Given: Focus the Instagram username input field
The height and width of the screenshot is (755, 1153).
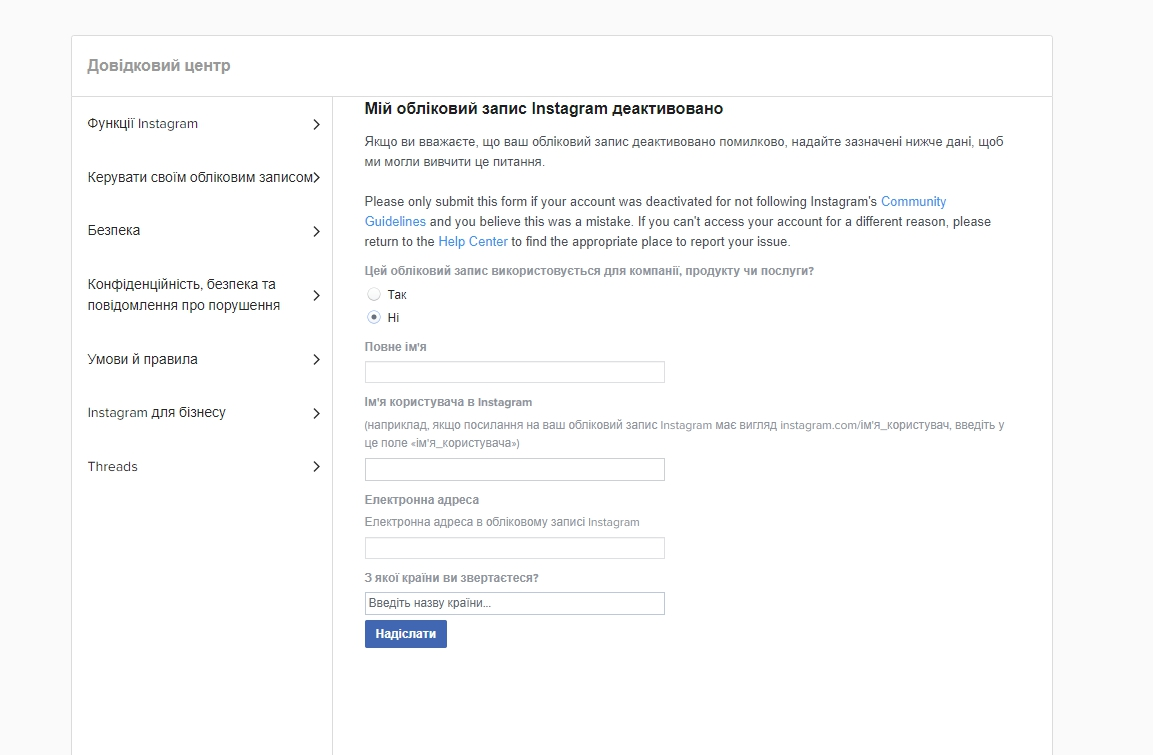Looking at the screenshot, I should pyautogui.click(x=514, y=470).
